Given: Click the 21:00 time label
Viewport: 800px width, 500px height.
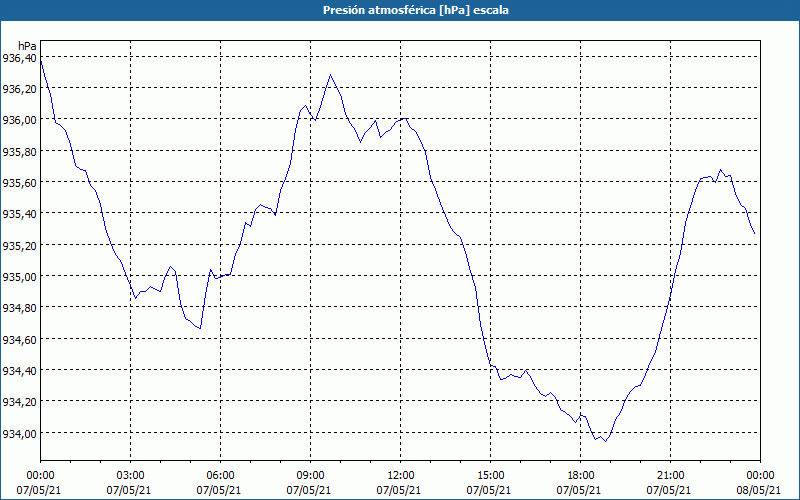Looking at the screenshot, I should 670,476.
